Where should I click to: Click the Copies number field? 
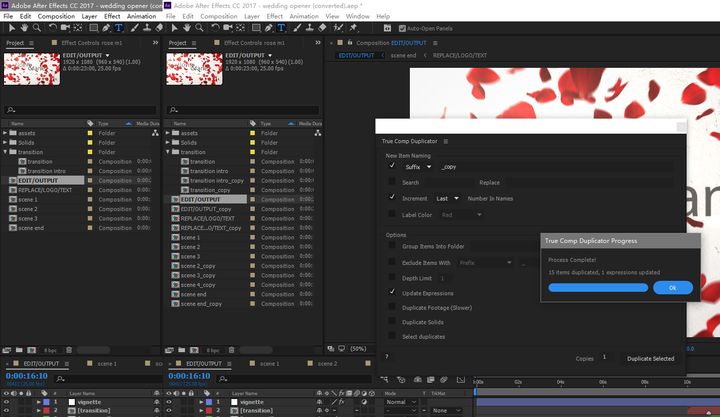pyautogui.click(x=605, y=357)
